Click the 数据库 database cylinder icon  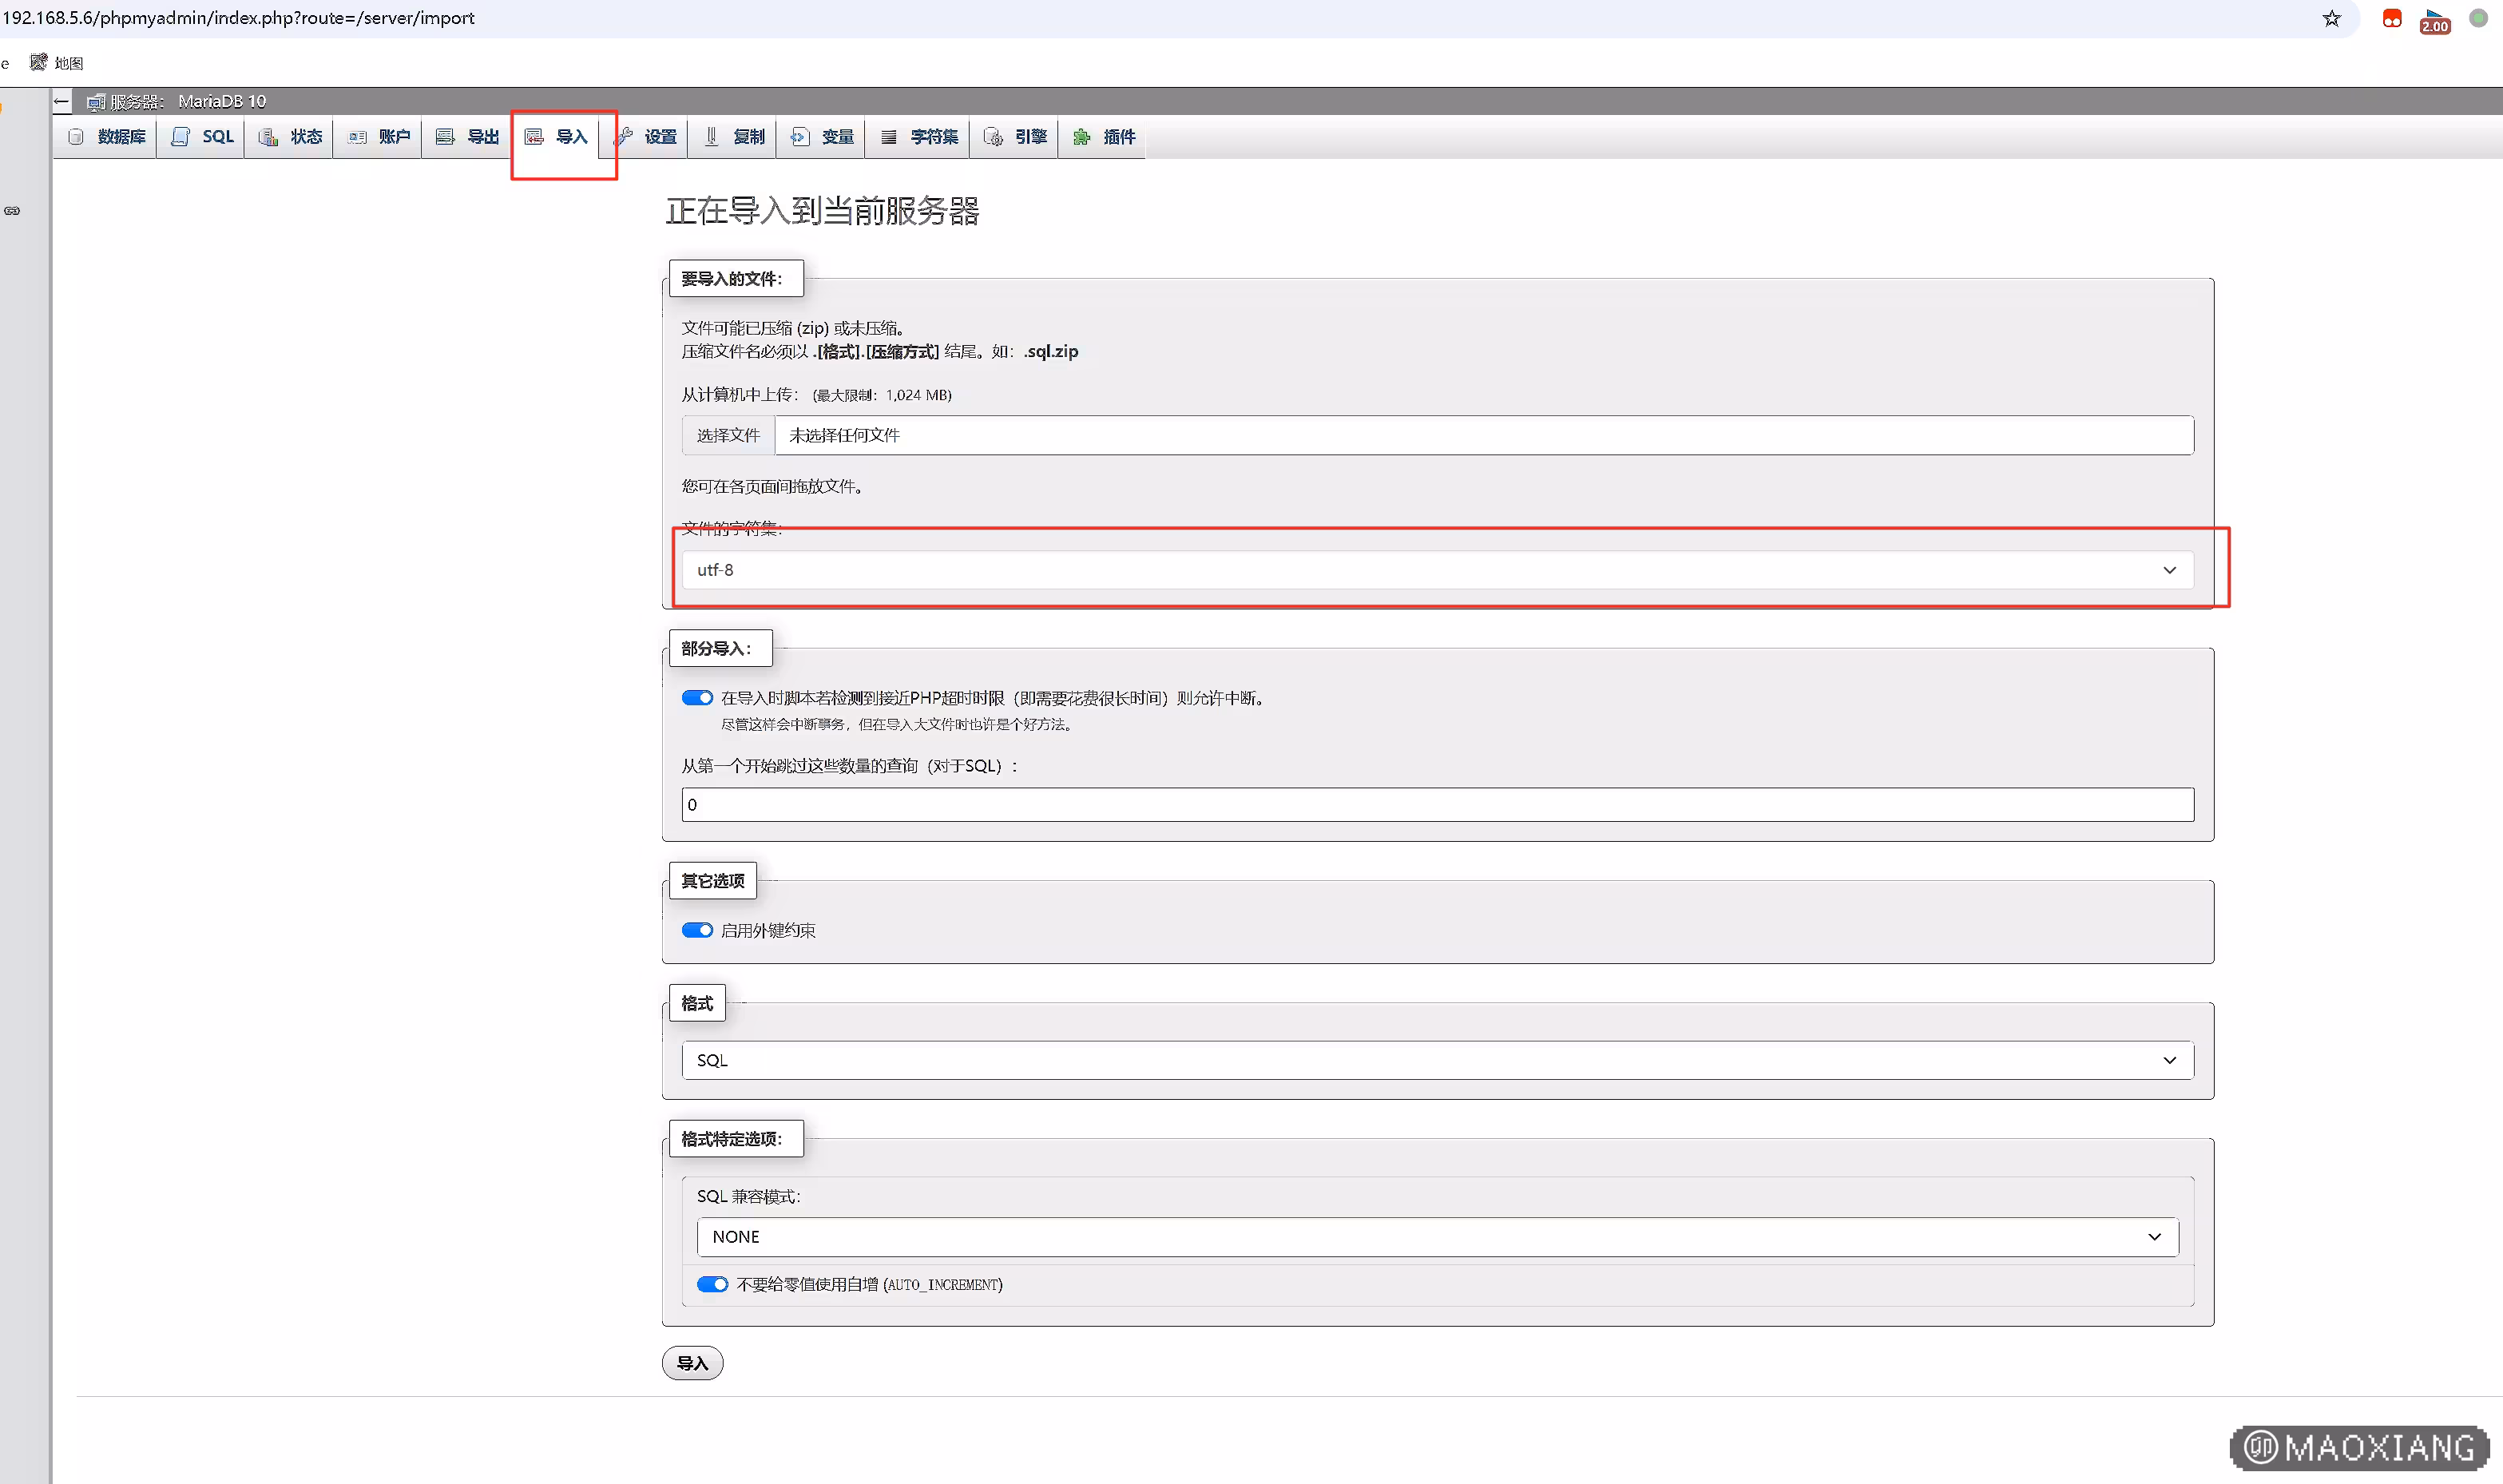pyautogui.click(x=76, y=137)
